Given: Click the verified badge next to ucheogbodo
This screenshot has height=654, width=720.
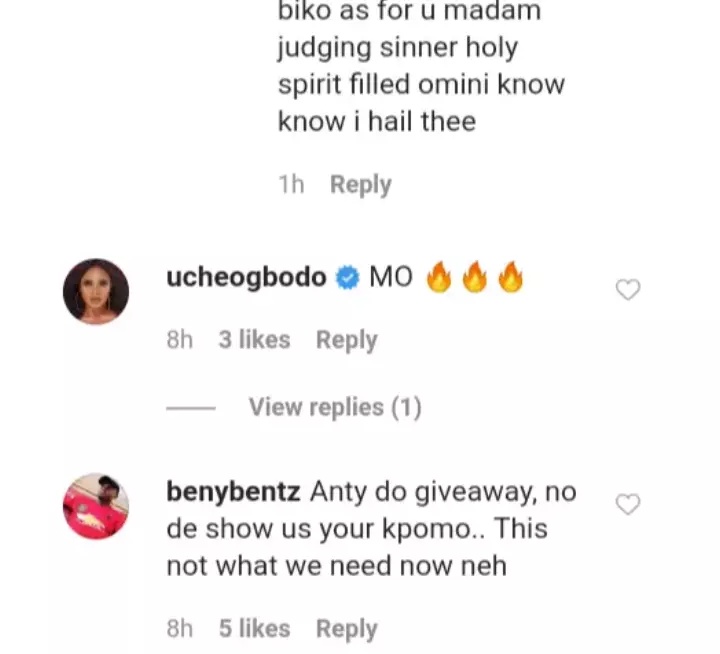Looking at the screenshot, I should [347, 279].
